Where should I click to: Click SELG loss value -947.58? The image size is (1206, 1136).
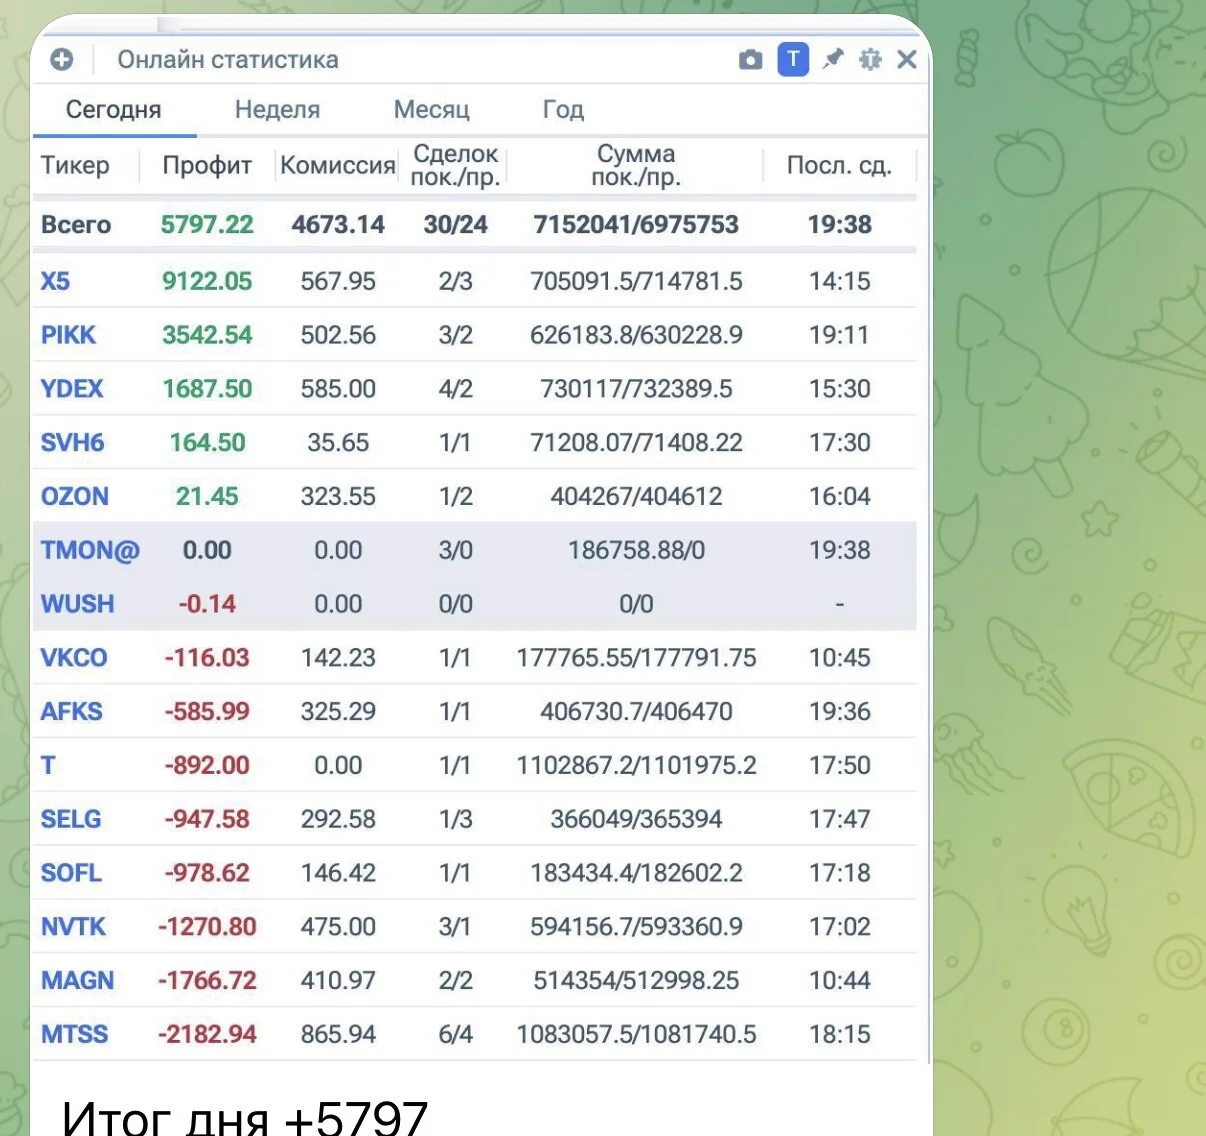pos(207,820)
